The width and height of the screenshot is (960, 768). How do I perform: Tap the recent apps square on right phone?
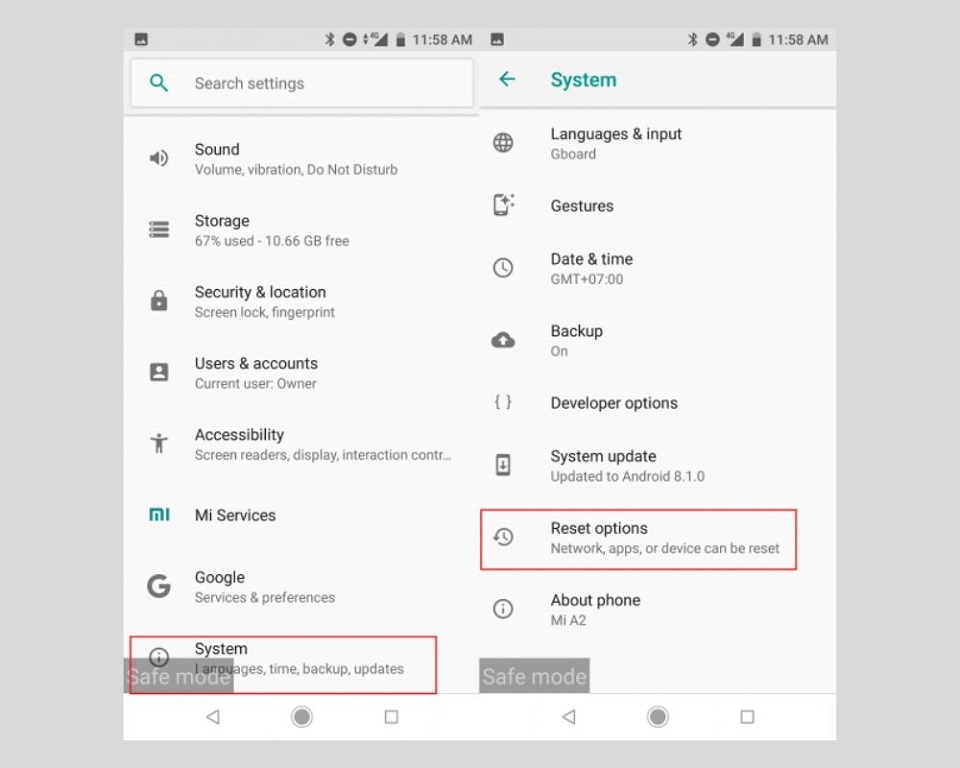(x=747, y=717)
